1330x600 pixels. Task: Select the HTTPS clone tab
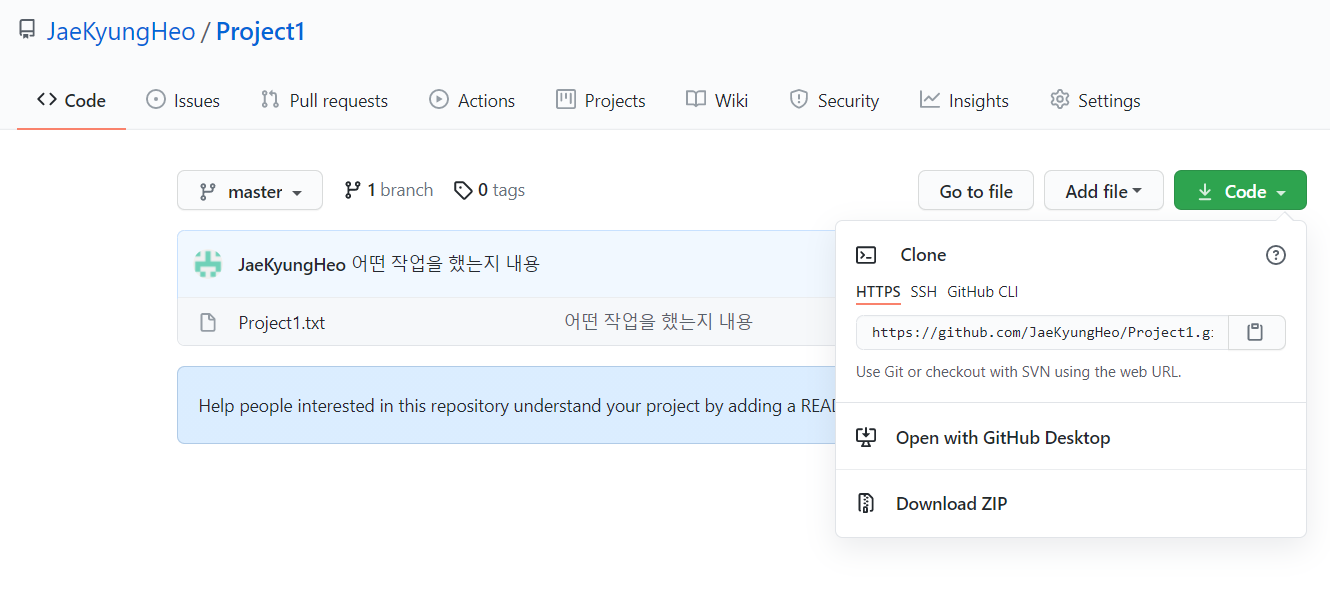coord(878,292)
